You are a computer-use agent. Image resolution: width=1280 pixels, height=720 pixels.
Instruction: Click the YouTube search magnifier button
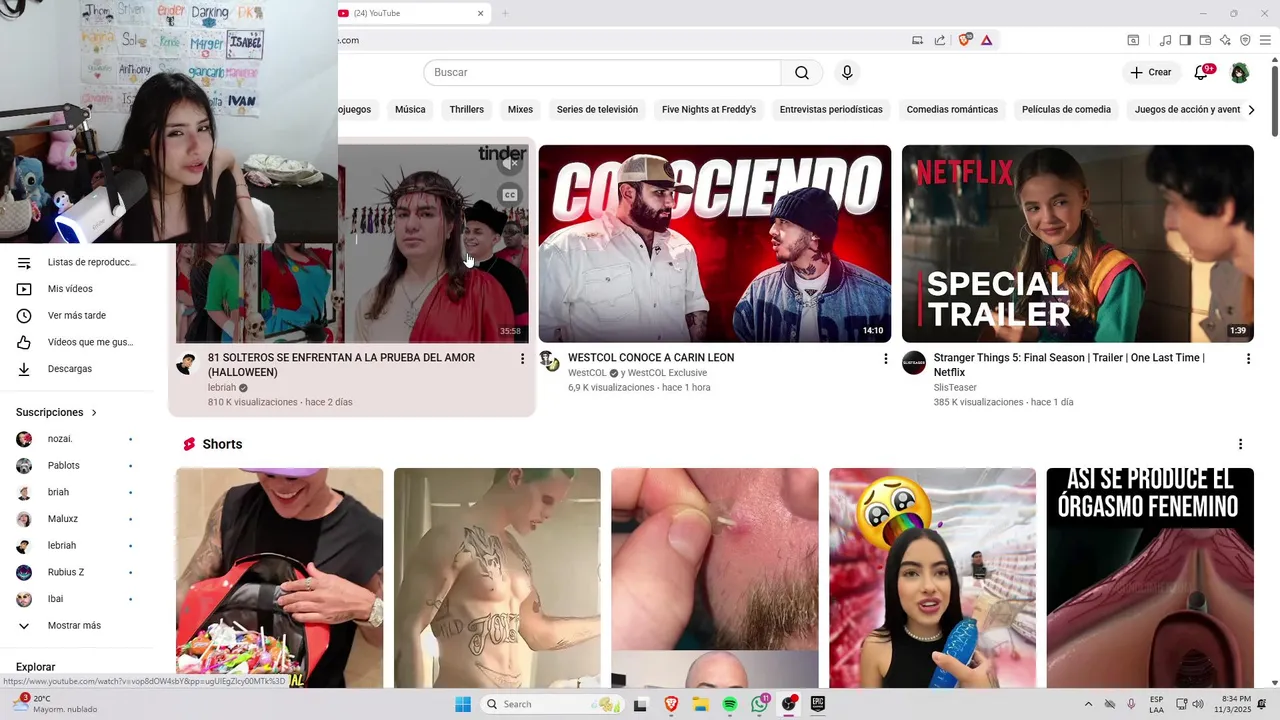(x=802, y=72)
